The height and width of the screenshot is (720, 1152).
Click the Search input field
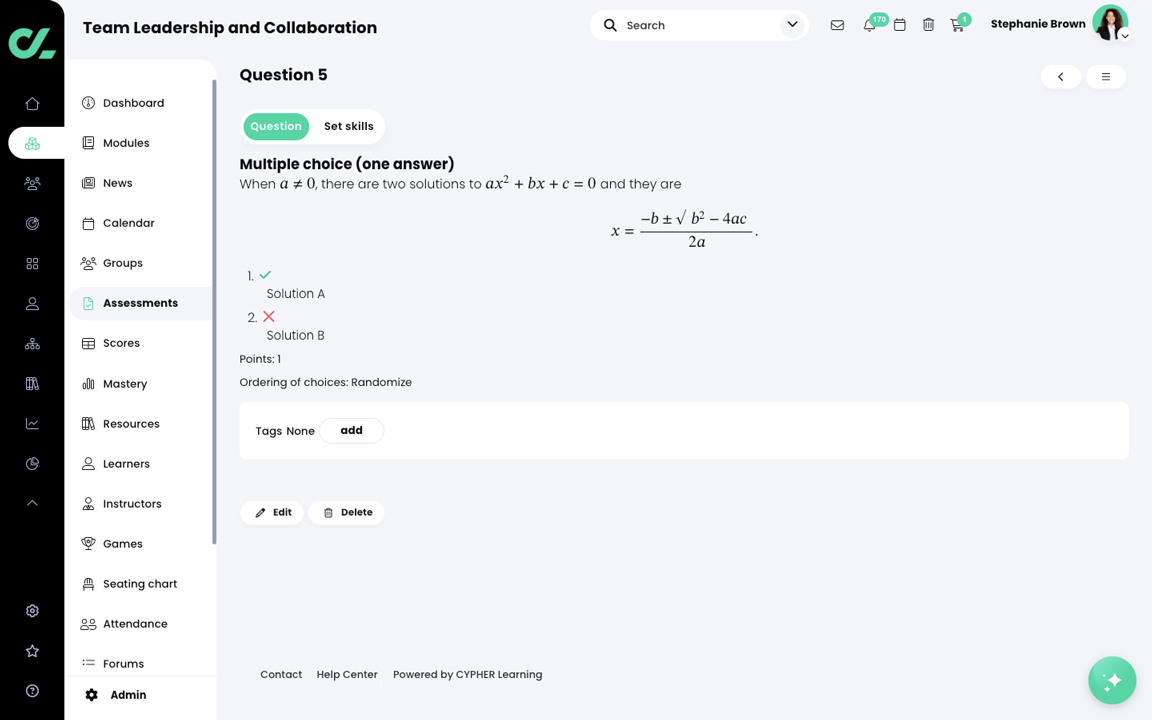(680, 25)
